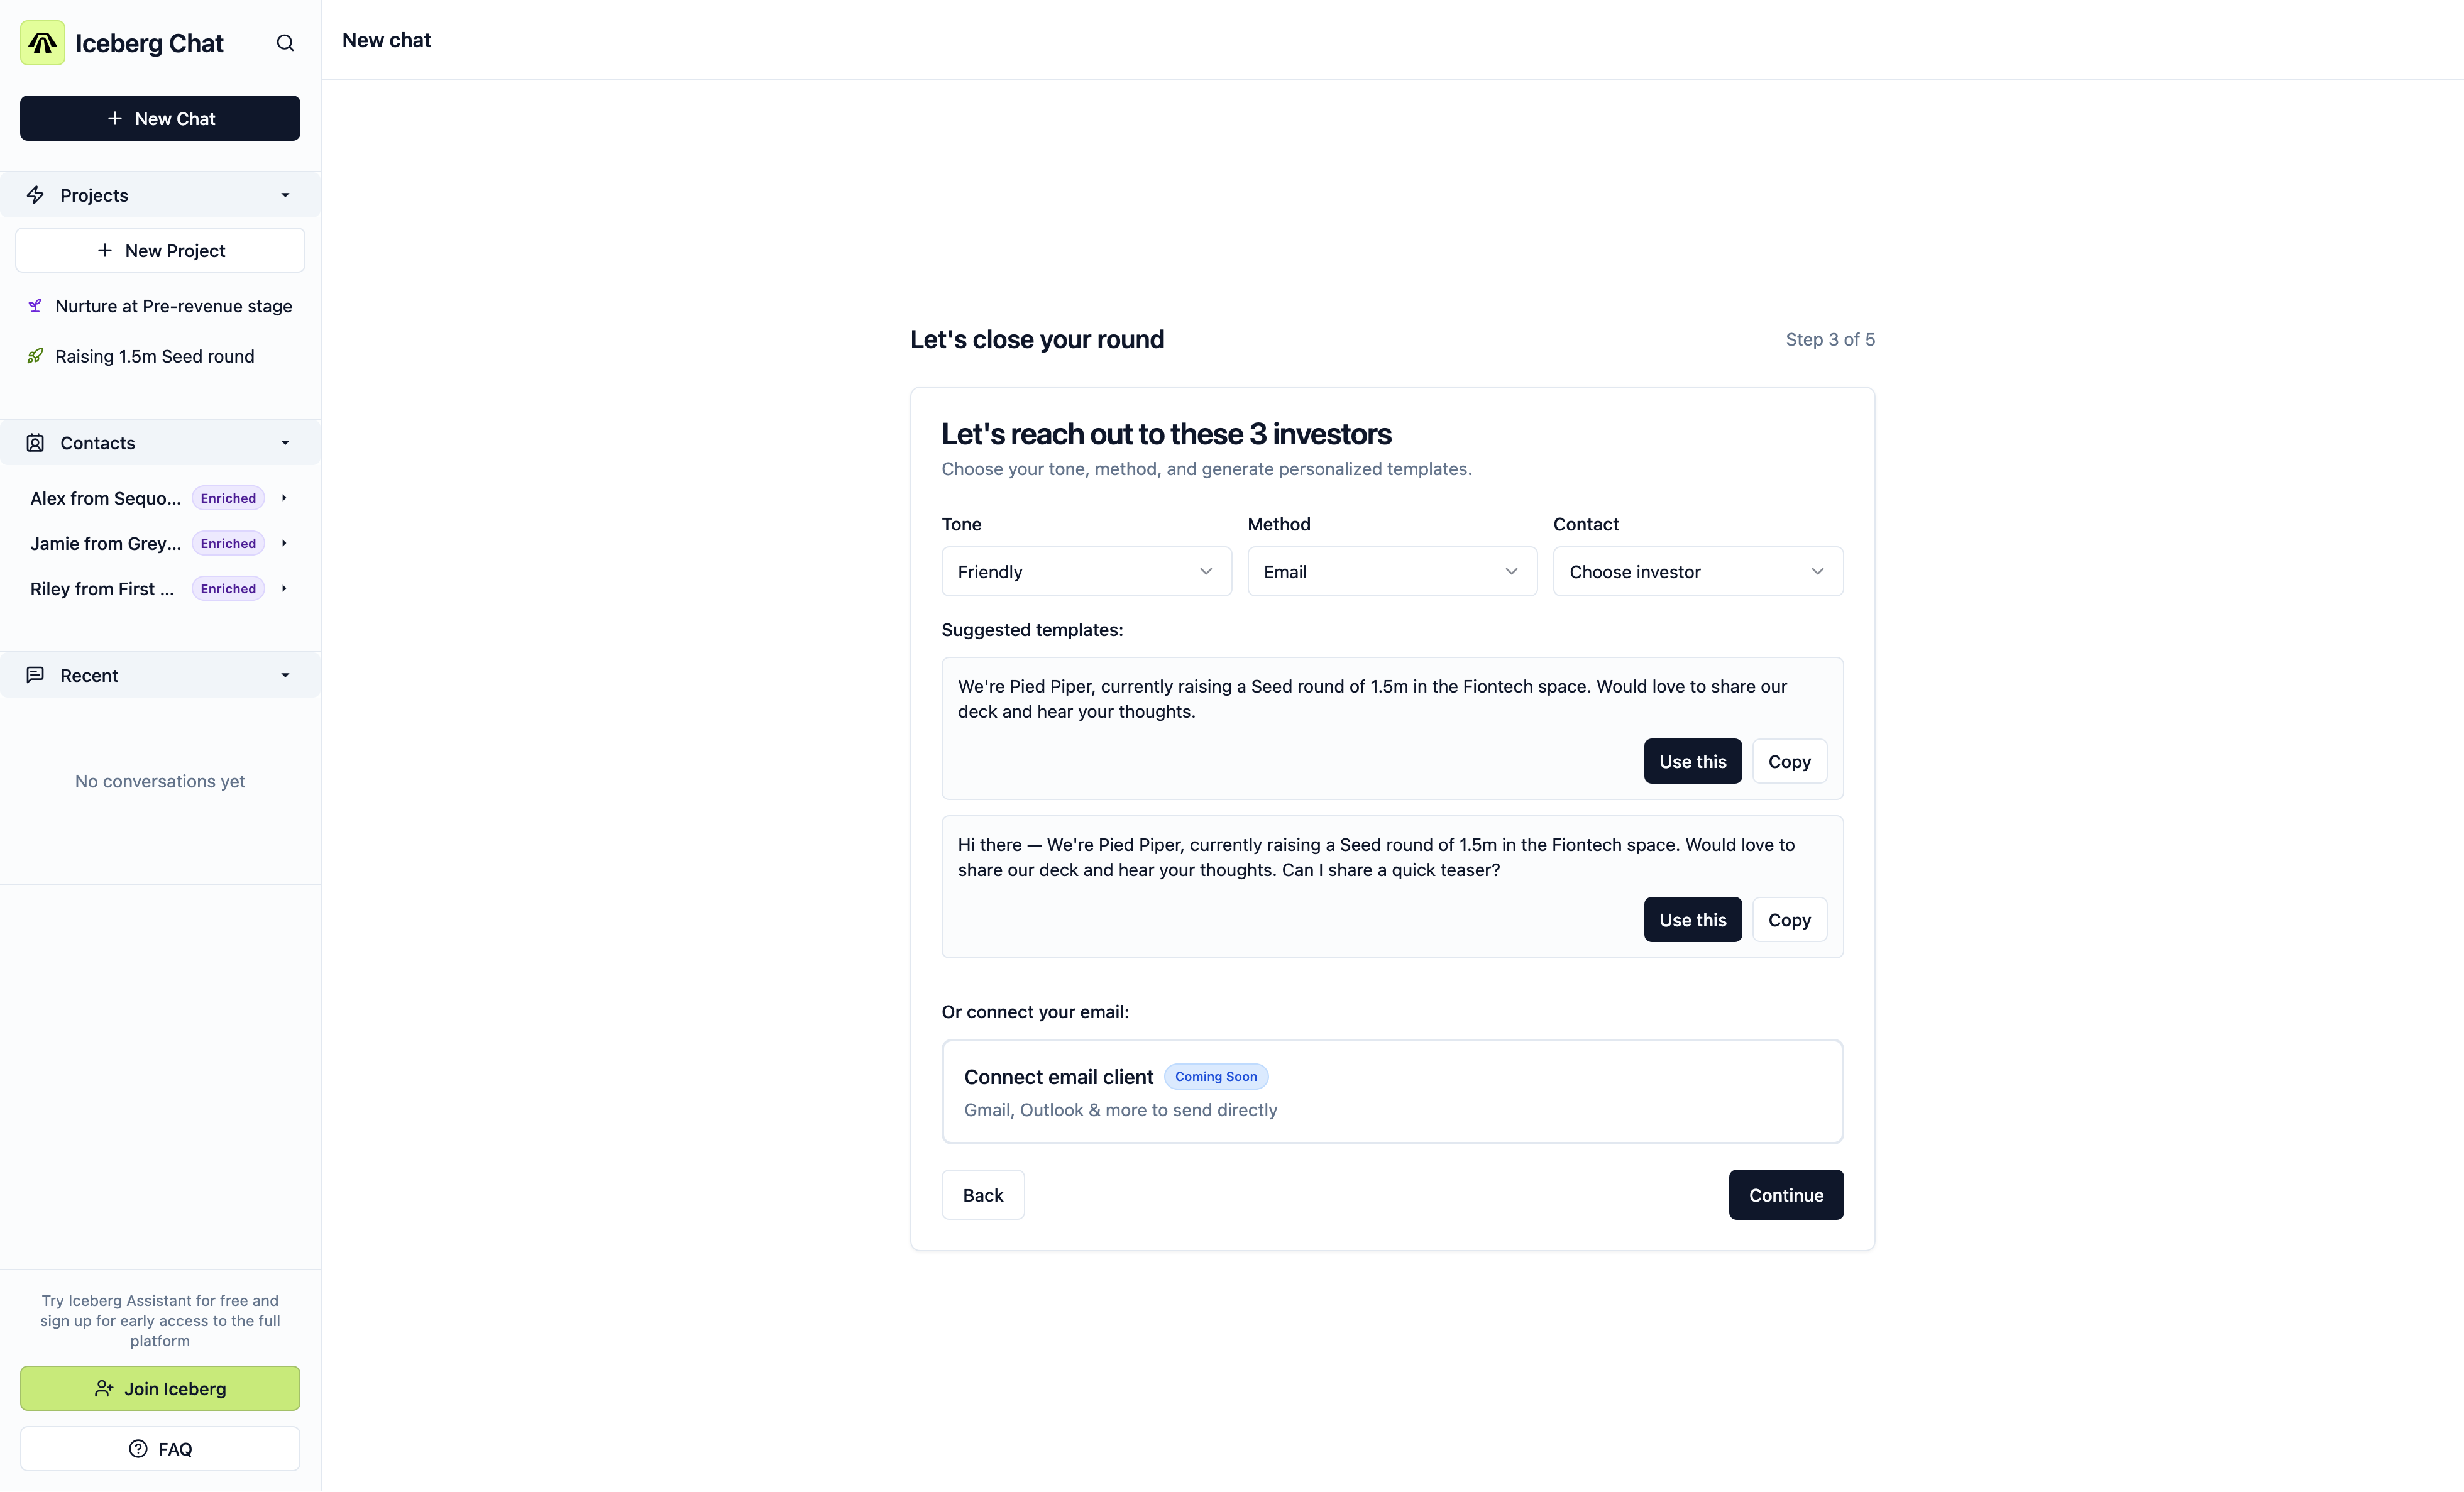Screen dimensions: 2464x1492
Task: Select the Connect email client card
Action: (1391, 1091)
